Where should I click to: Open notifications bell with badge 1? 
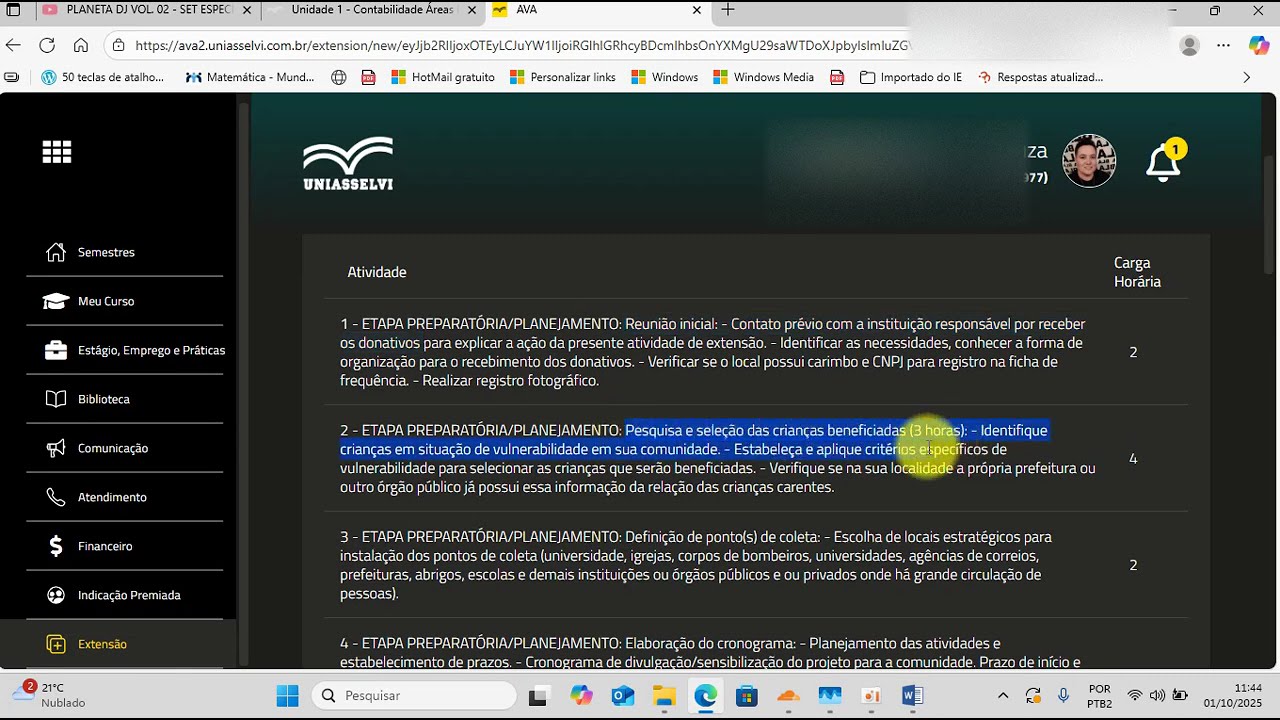(1164, 161)
